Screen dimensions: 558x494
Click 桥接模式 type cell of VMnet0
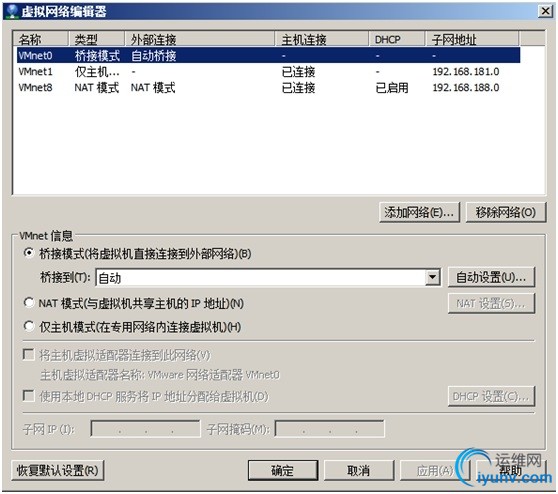[x=97, y=56]
